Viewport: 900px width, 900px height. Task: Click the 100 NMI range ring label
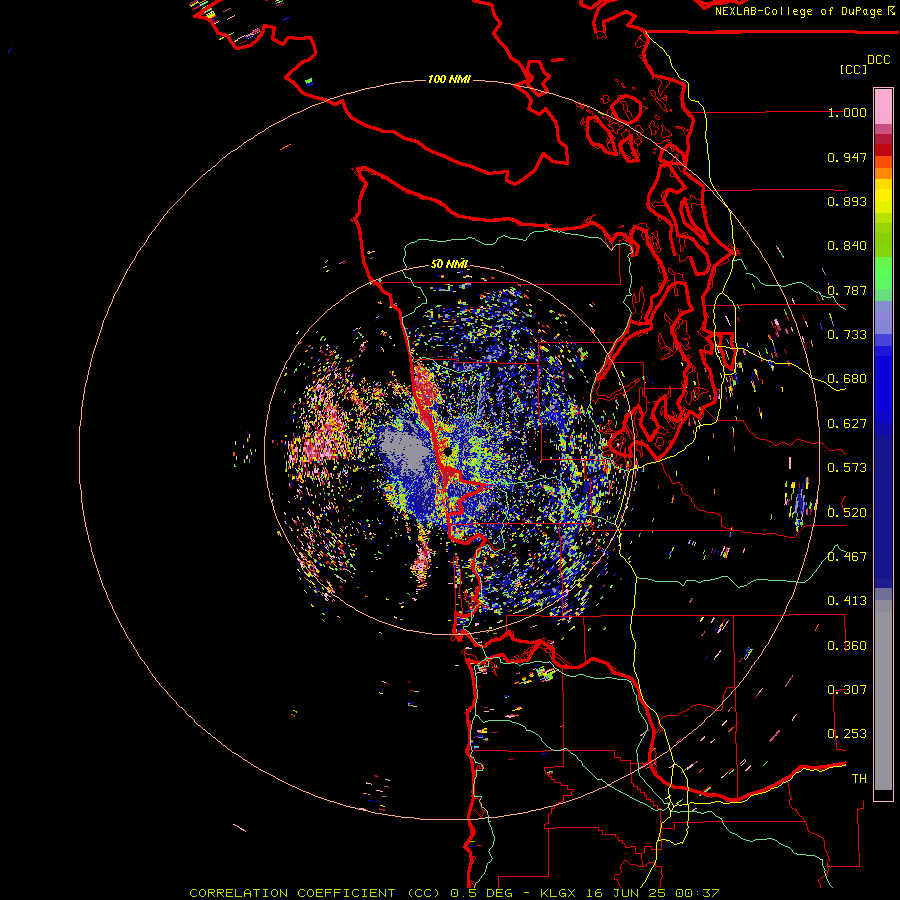pyautogui.click(x=449, y=79)
